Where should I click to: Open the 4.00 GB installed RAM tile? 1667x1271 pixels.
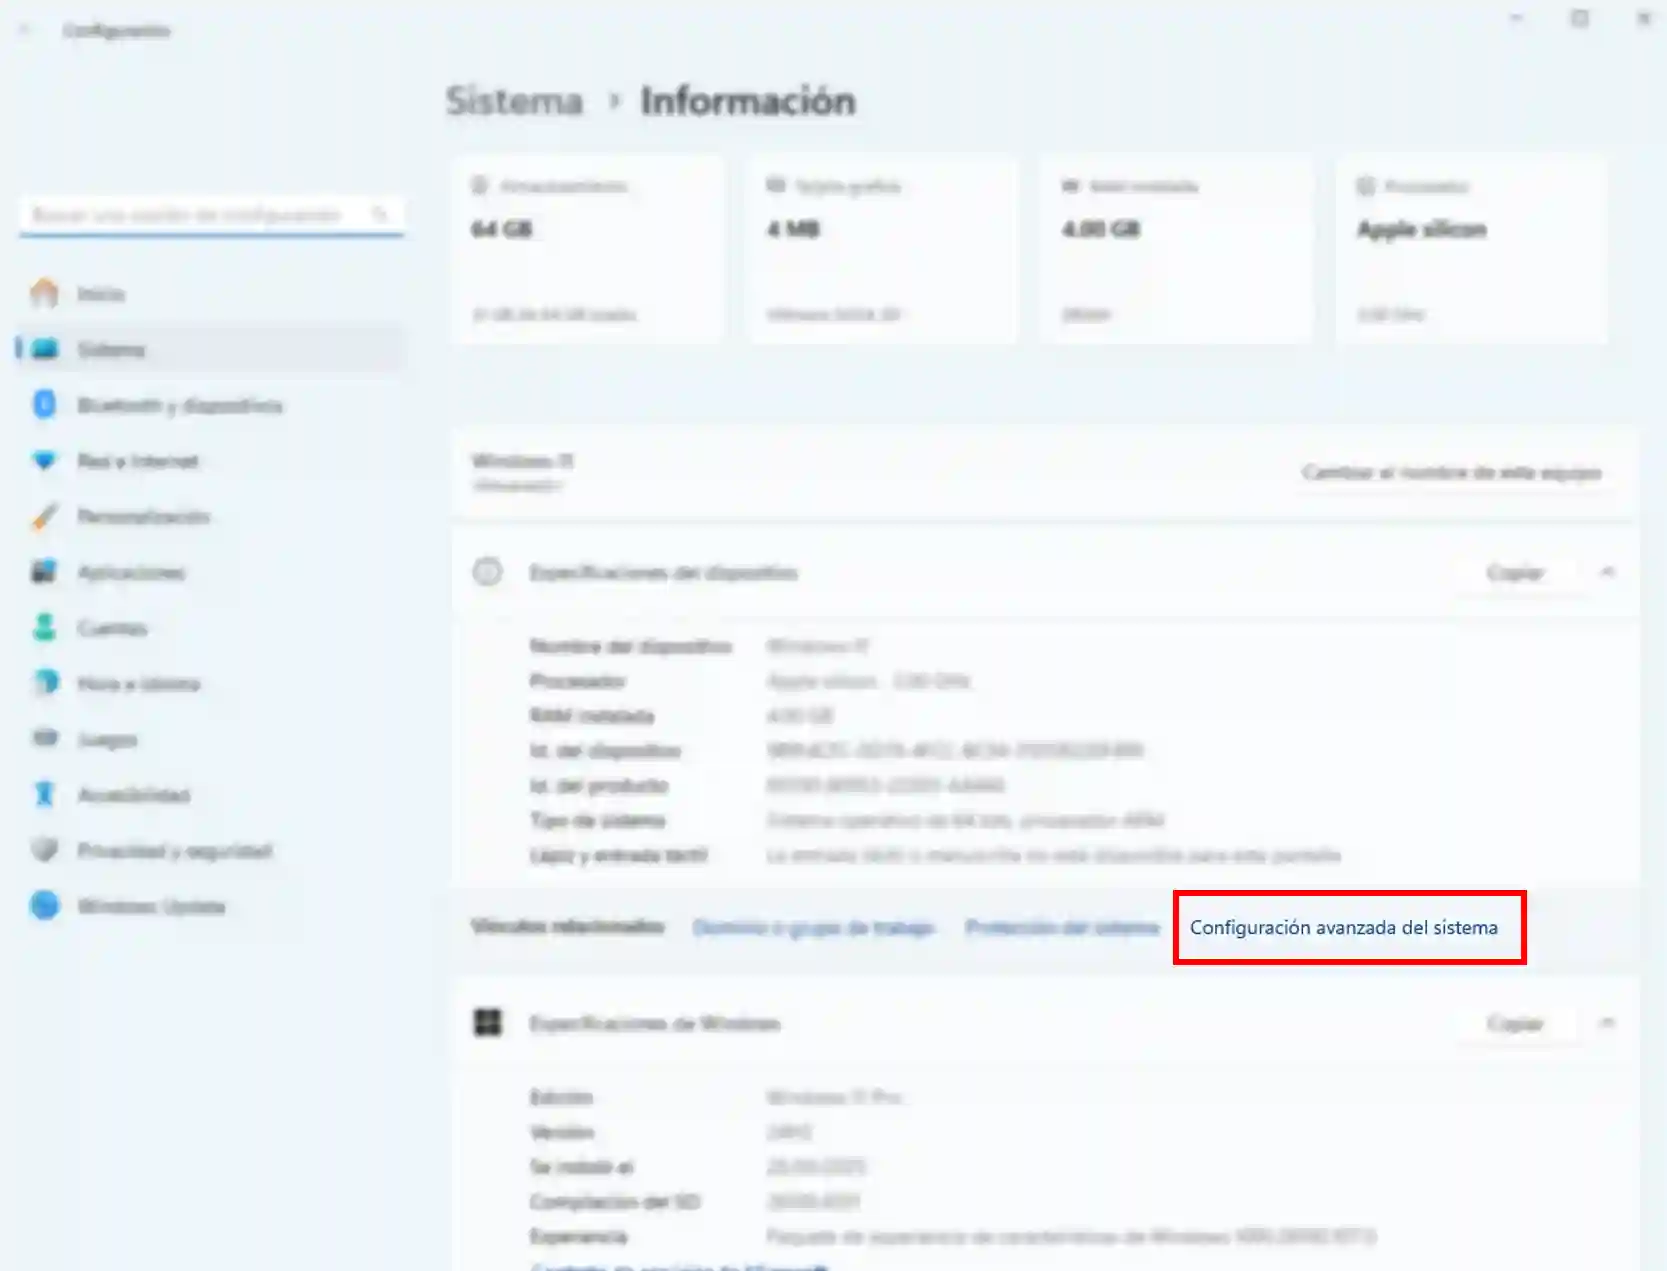pyautogui.click(x=1177, y=249)
